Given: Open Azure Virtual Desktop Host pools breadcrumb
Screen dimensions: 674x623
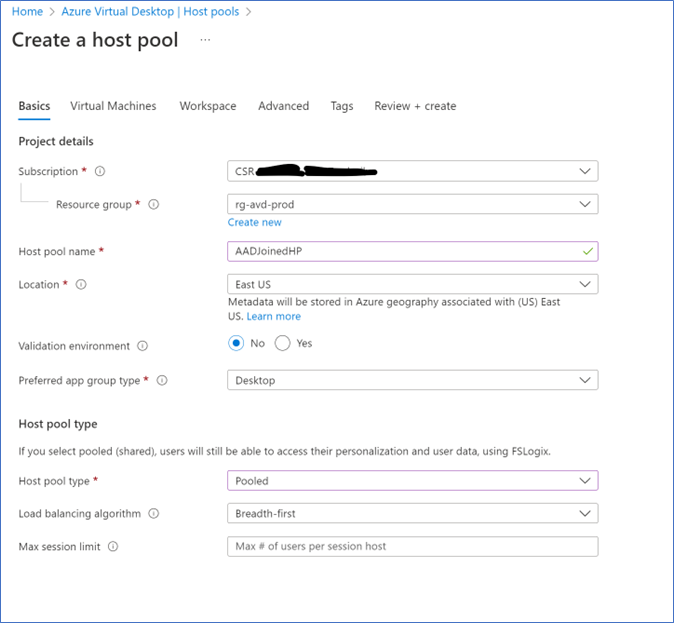Looking at the screenshot, I should click(x=150, y=12).
